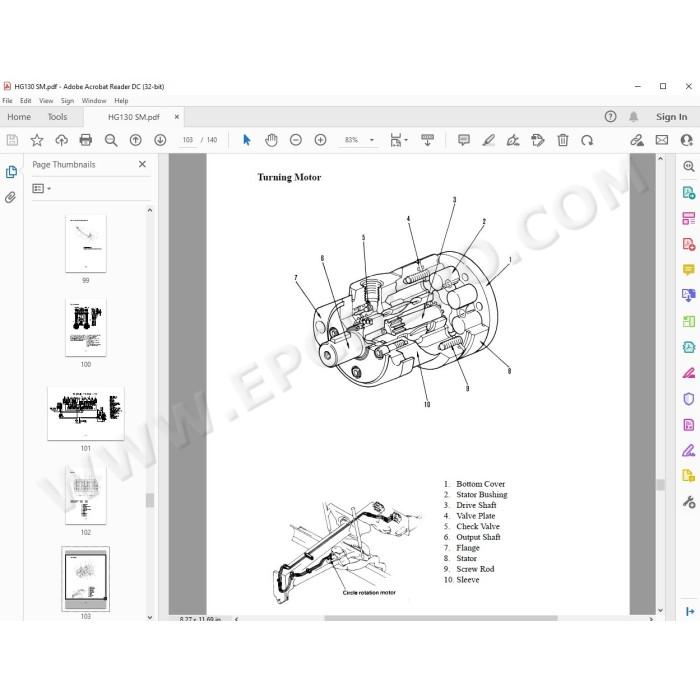Select page 103 thumbnail
Screen dimensions: 700x700
(86, 579)
